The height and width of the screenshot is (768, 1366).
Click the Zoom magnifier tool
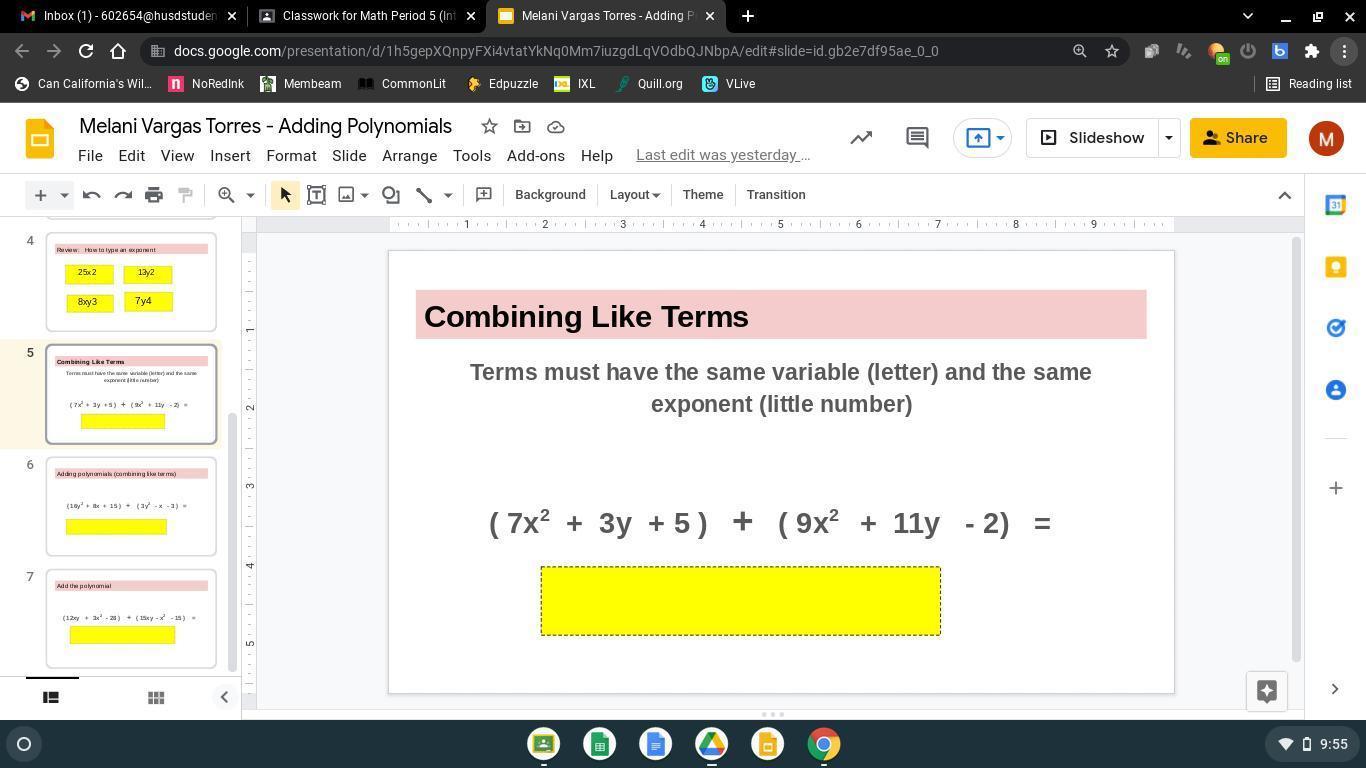pyautogui.click(x=226, y=195)
